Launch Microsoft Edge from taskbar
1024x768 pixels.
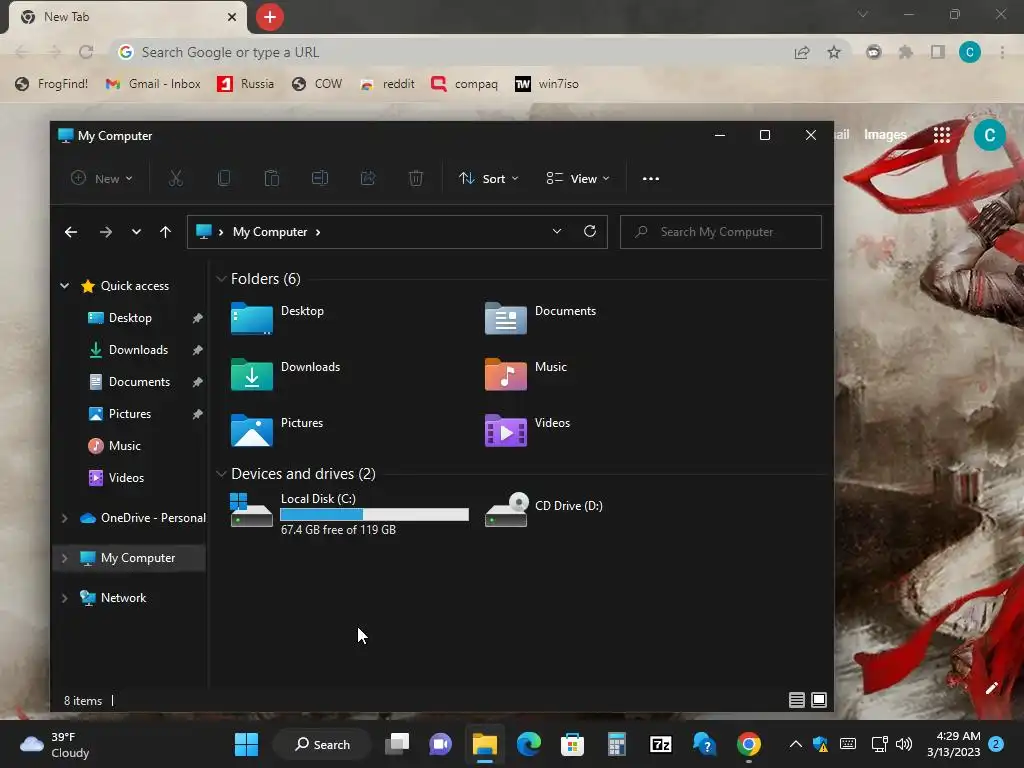click(529, 744)
